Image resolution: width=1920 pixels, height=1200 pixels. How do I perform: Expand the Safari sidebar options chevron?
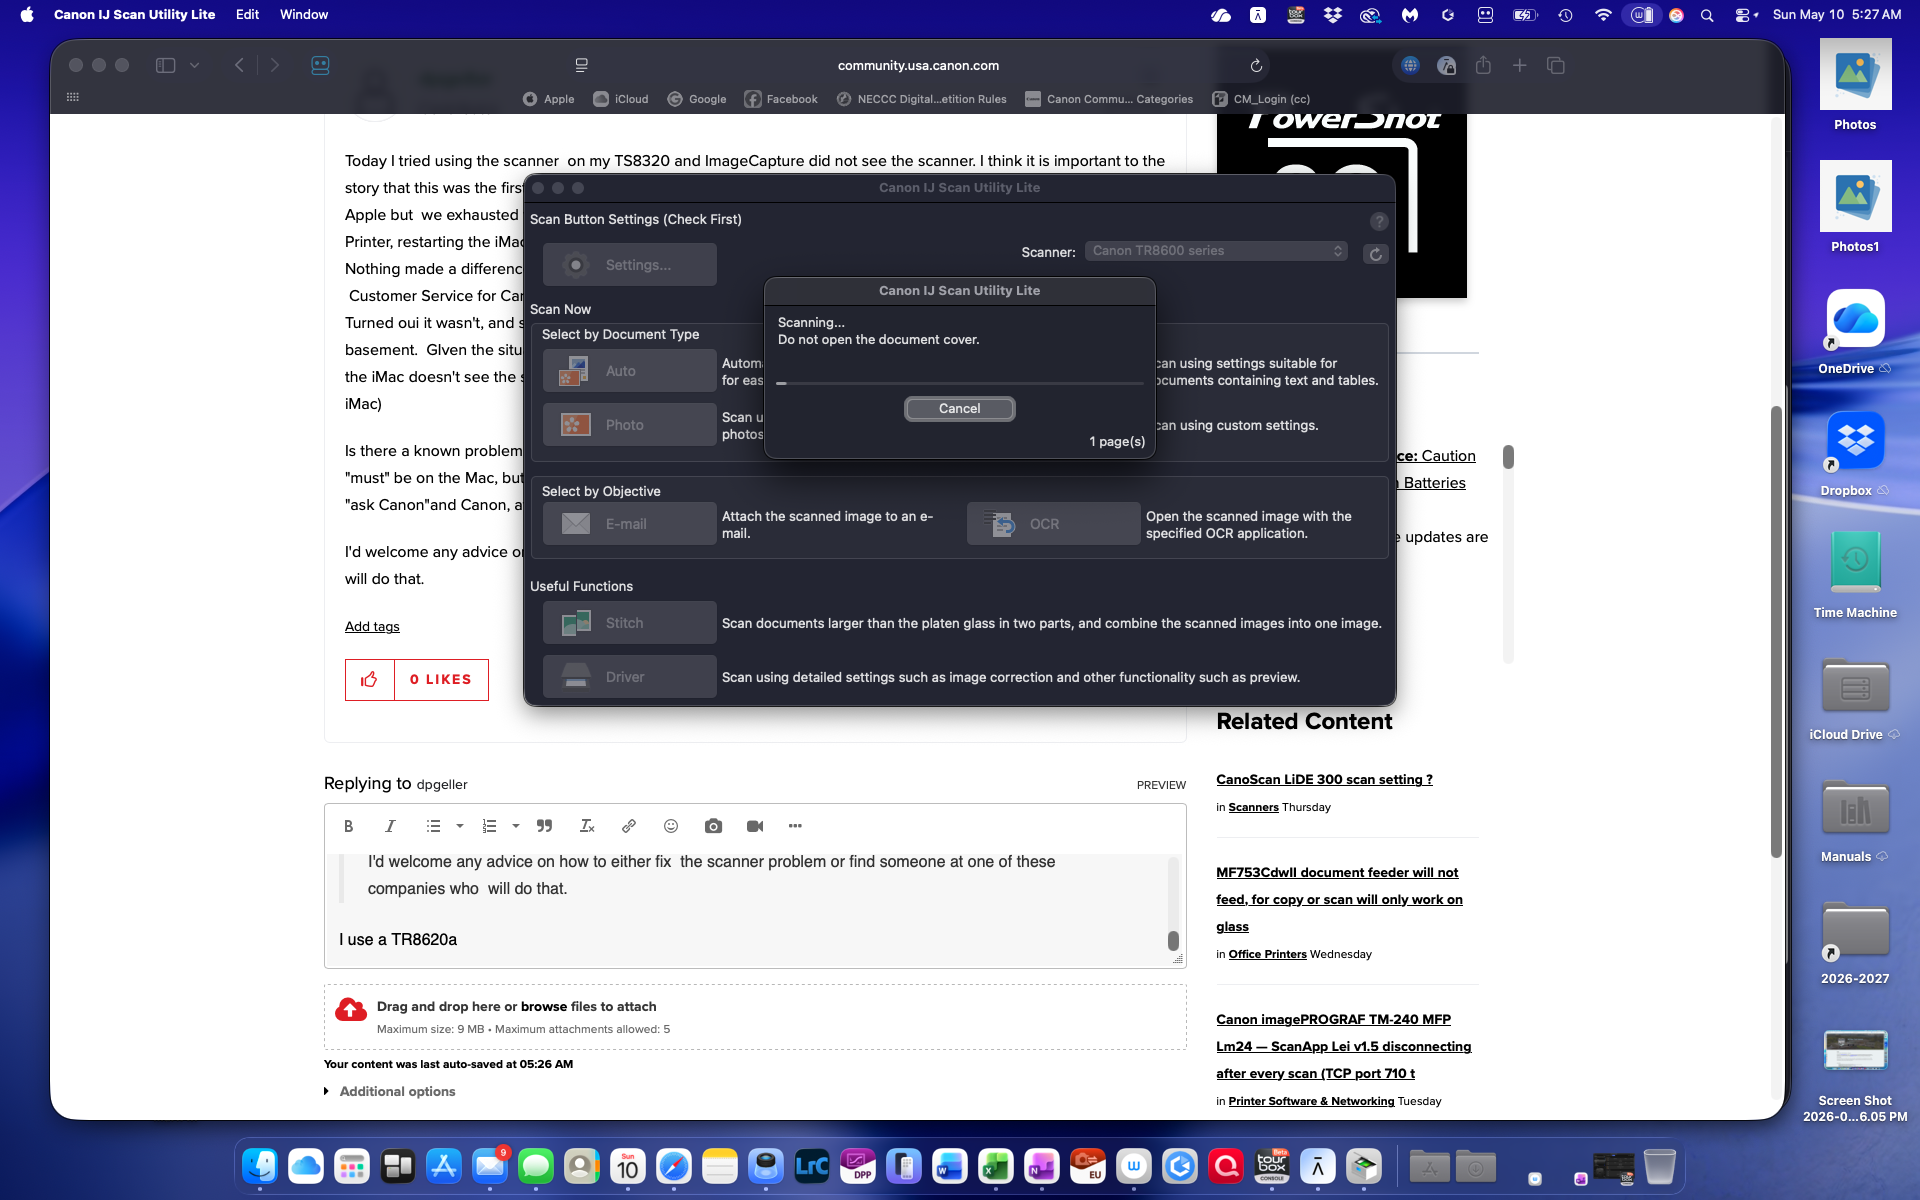(x=194, y=65)
